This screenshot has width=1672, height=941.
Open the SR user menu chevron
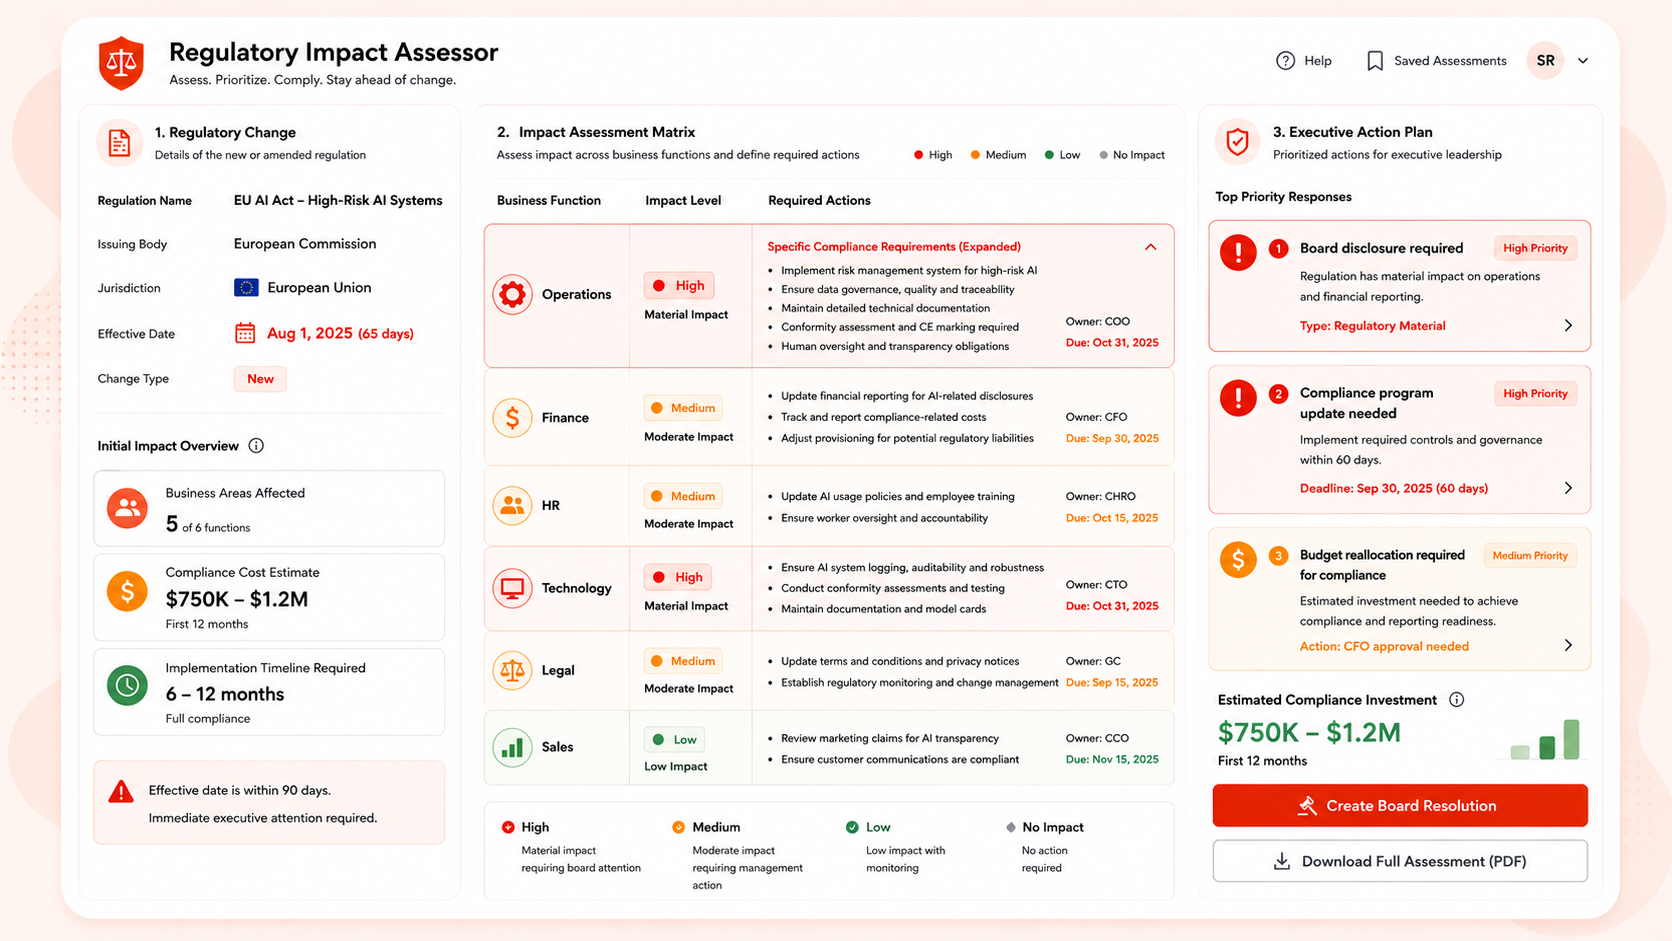1583,61
